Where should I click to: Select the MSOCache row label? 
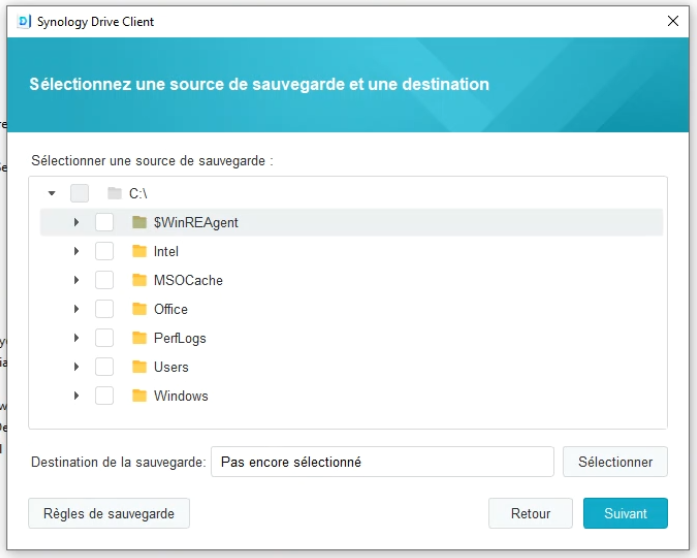188,280
